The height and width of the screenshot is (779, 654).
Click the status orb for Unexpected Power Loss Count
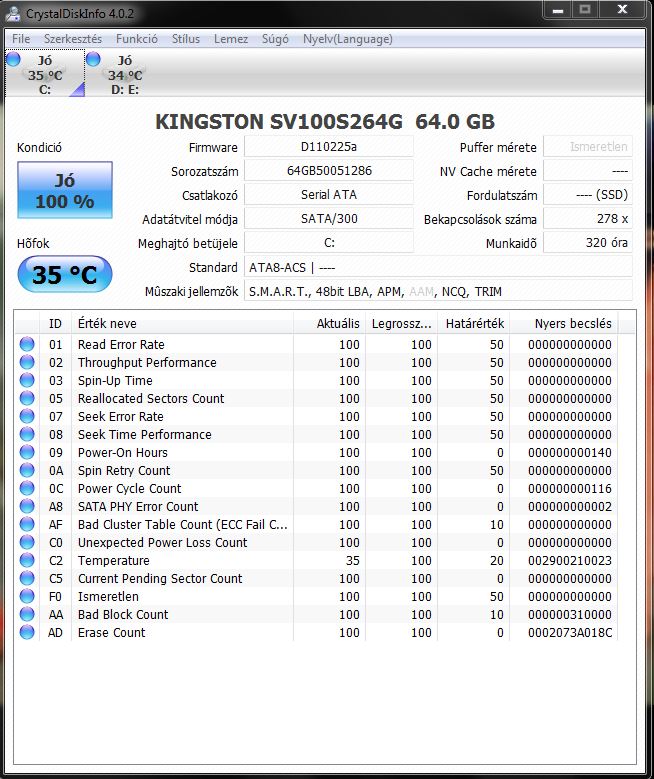point(27,542)
